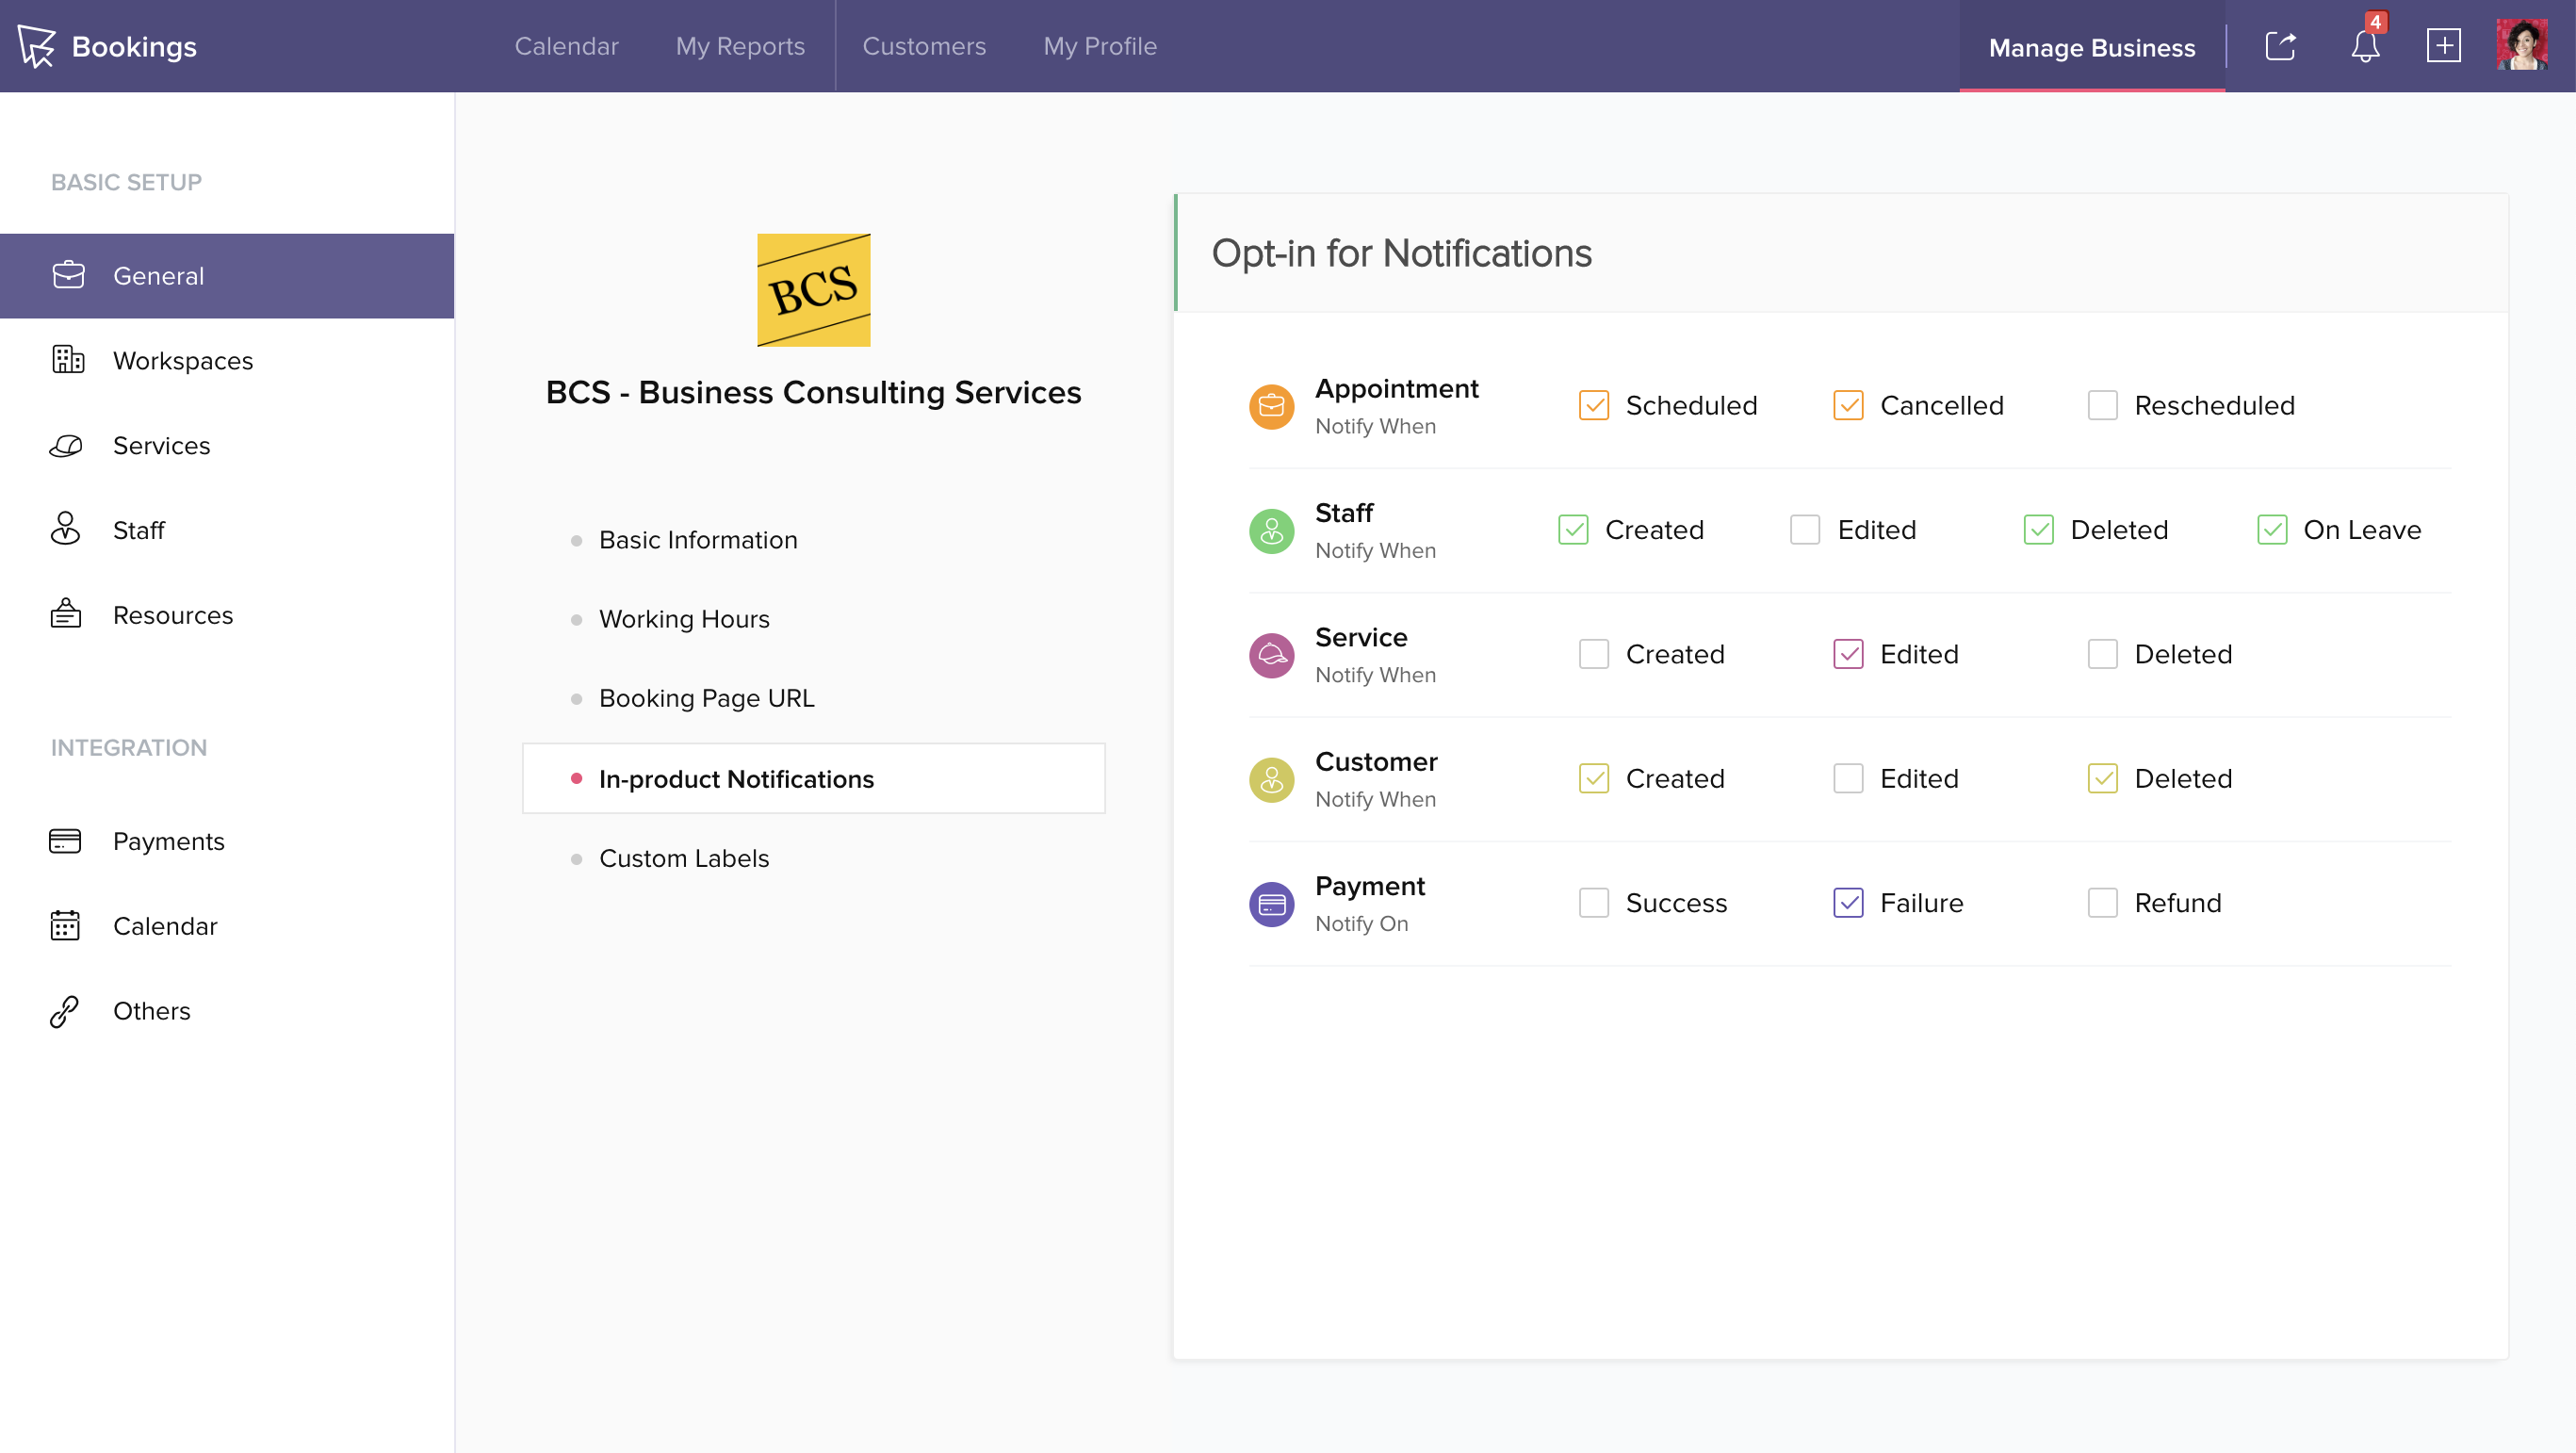Check Payment Success notification checkbox
The image size is (2576, 1453).
[1593, 903]
